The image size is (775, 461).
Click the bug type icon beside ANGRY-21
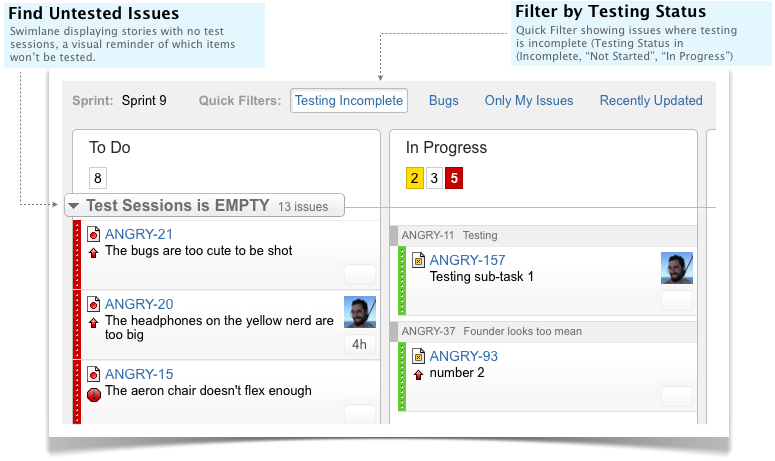pos(94,234)
